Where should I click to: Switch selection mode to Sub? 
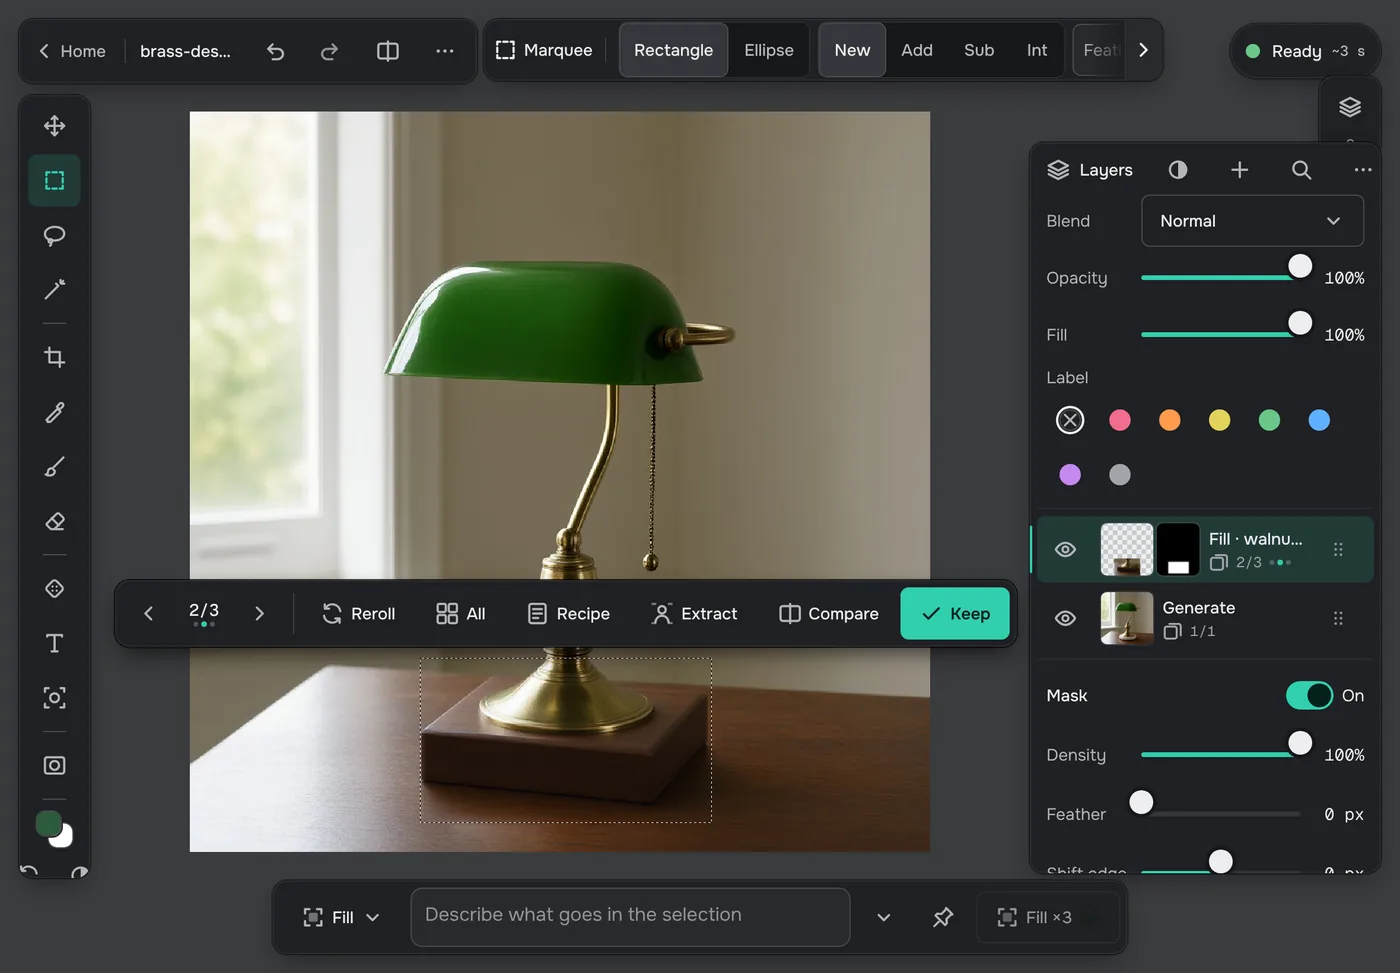click(x=979, y=50)
